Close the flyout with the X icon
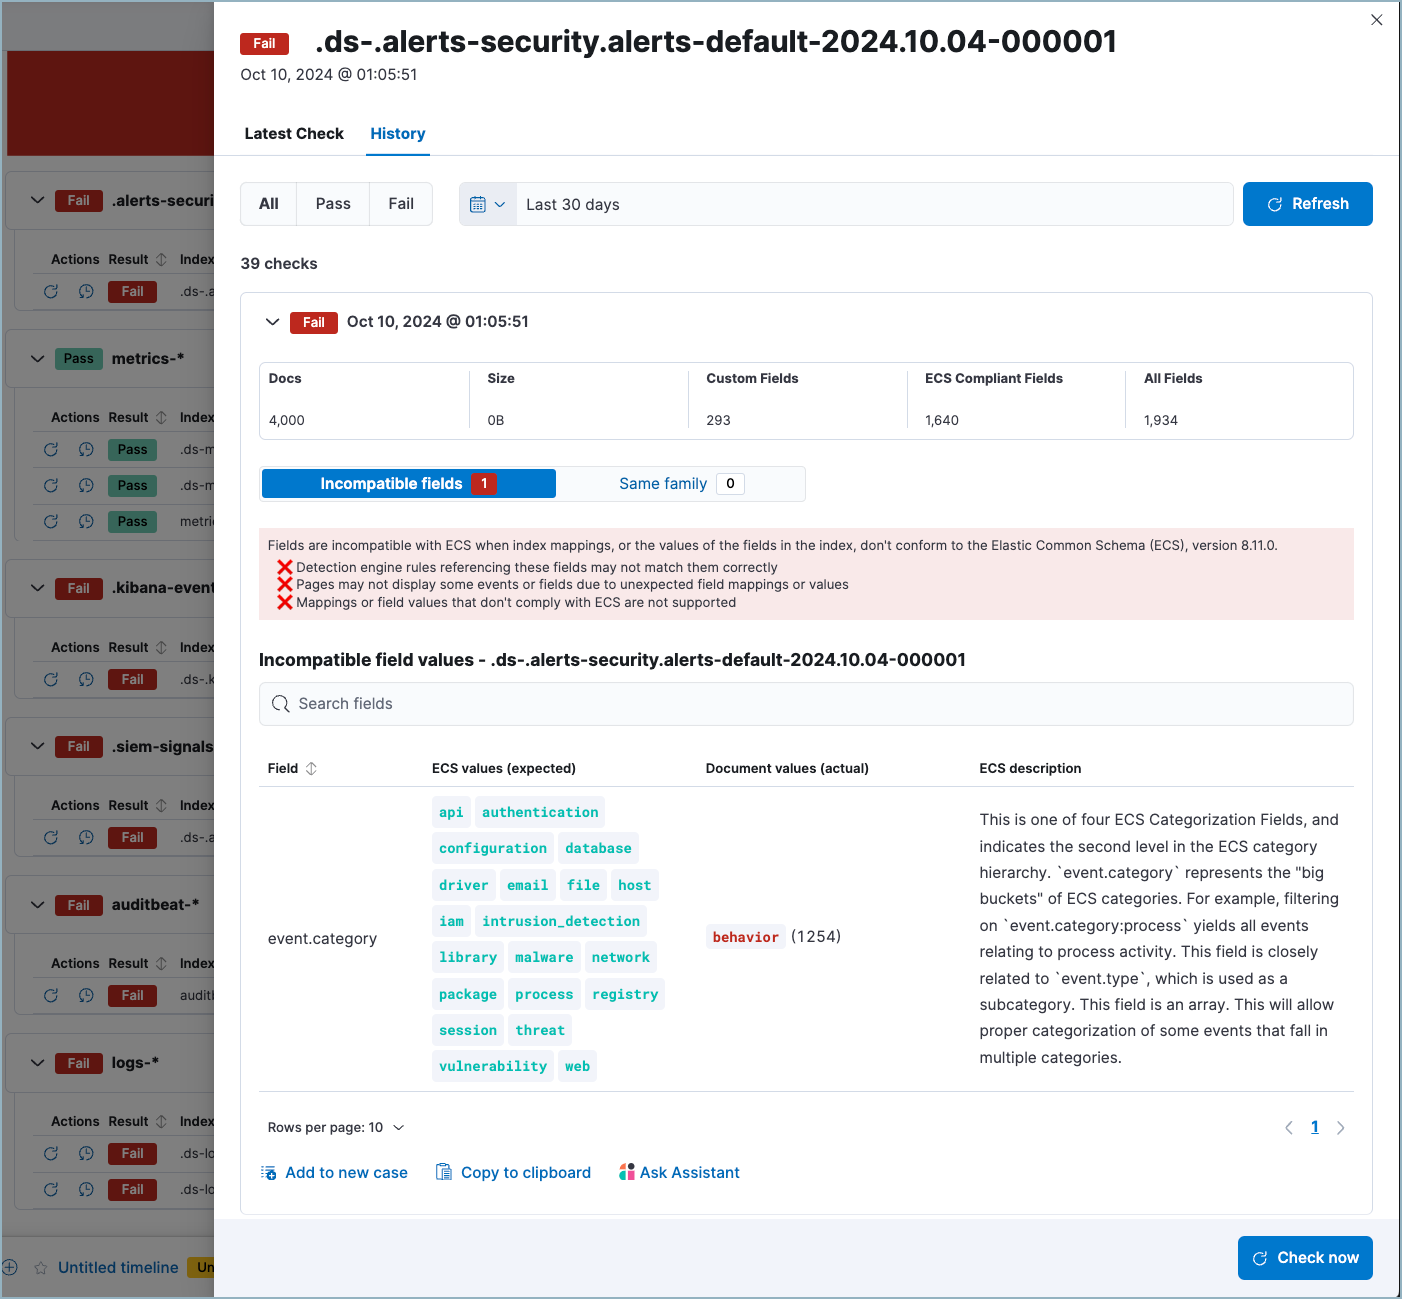Viewport: 1402px width, 1299px height. tap(1376, 20)
